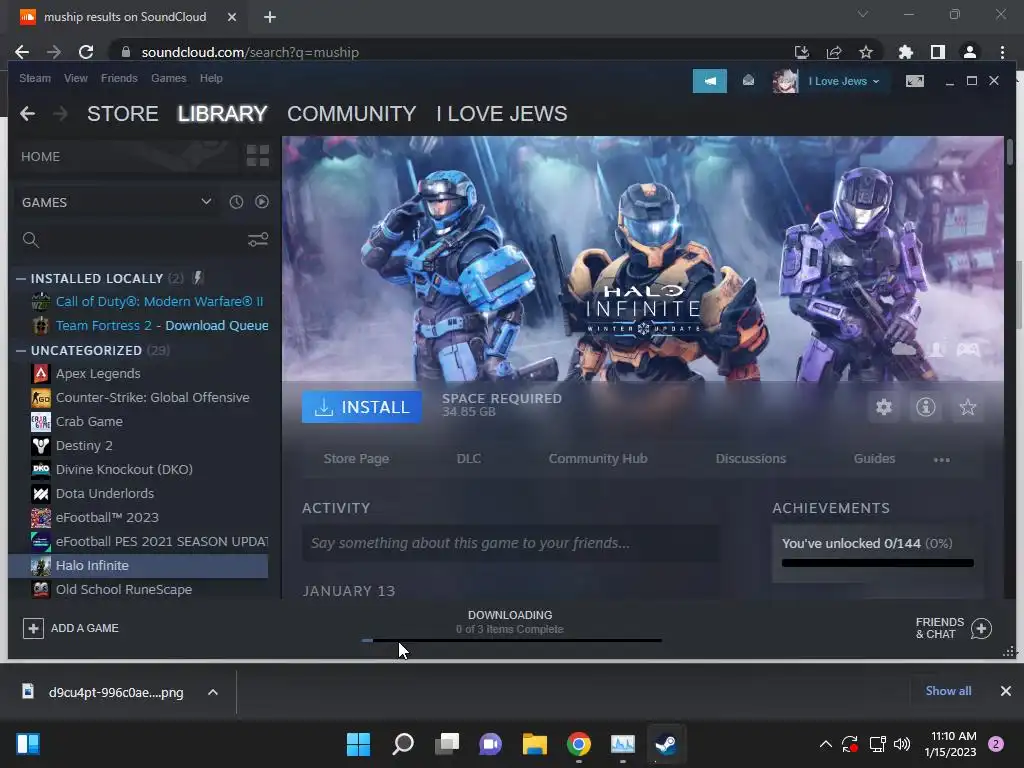
Task: Select Divine Knockout (DKO) entry
Action: (x=124, y=470)
